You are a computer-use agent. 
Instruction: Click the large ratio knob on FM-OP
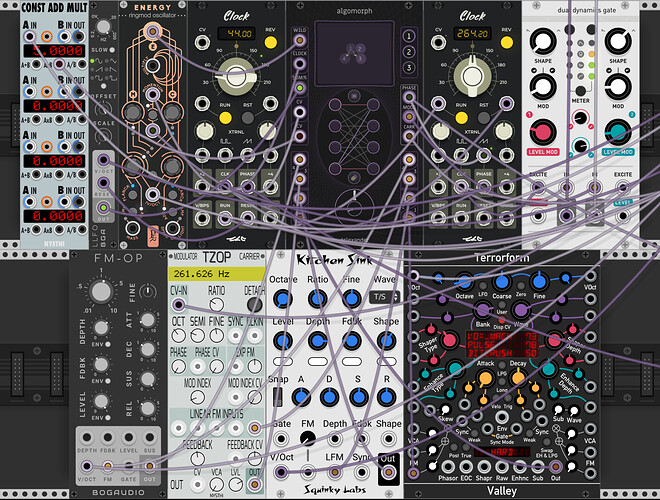(x=101, y=292)
